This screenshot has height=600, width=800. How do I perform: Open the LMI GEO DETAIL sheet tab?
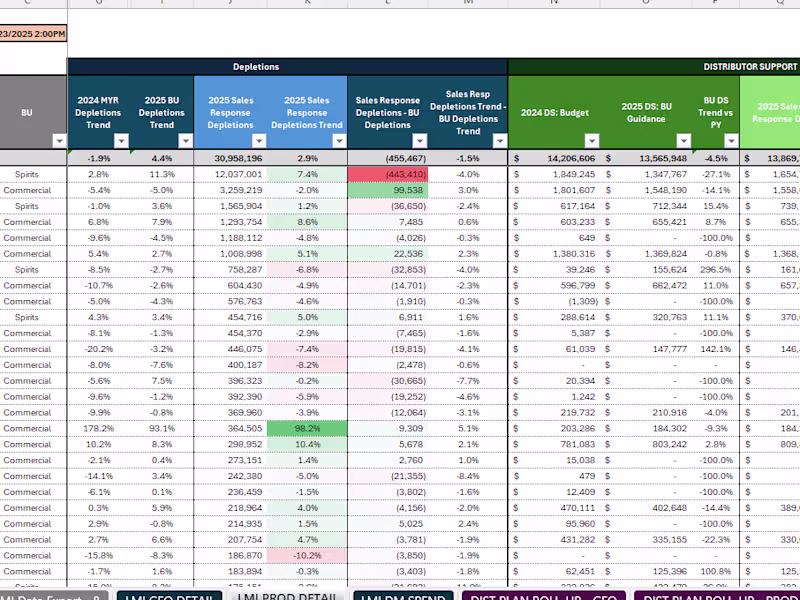169,595
